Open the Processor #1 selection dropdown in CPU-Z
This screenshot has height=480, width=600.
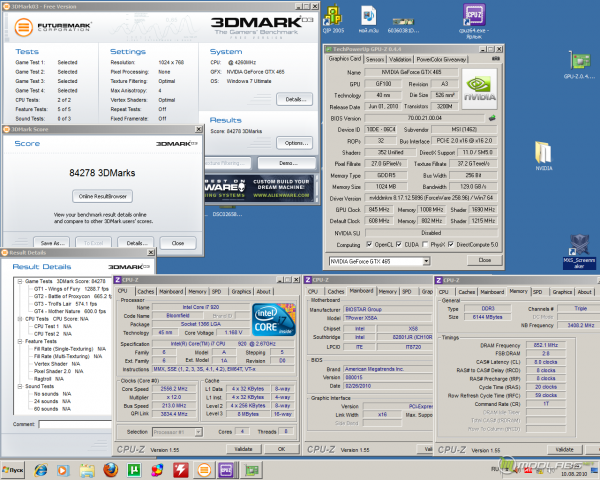click(198, 432)
